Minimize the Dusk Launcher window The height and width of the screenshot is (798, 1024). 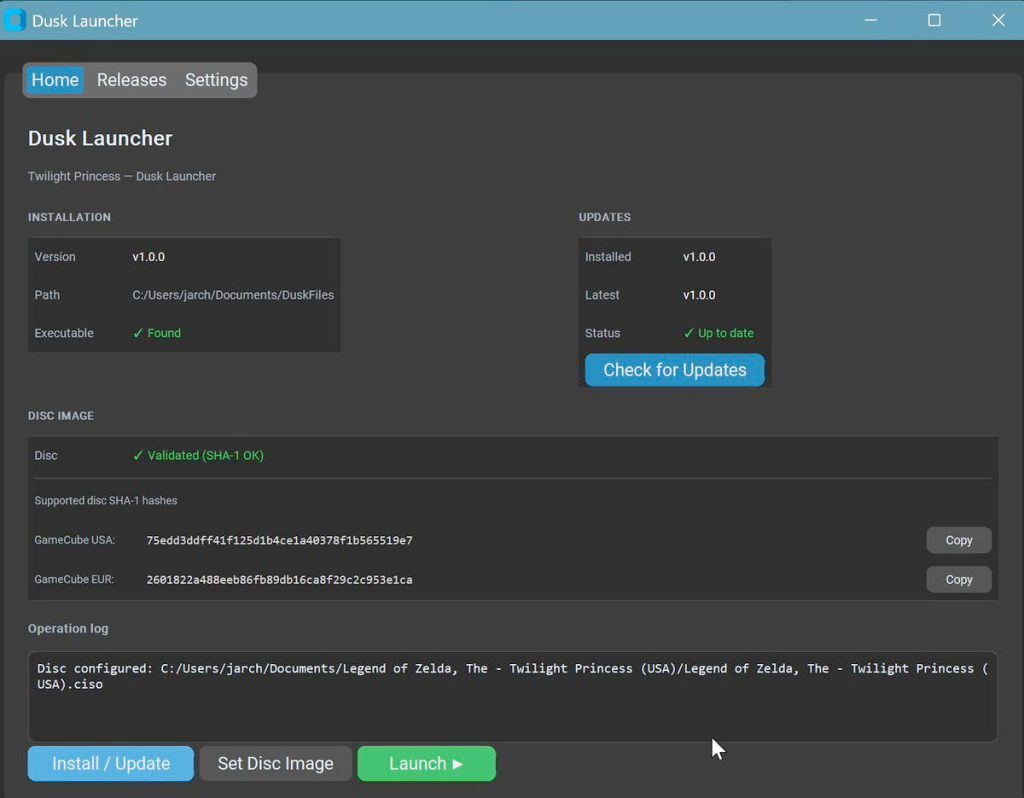[x=871, y=20]
